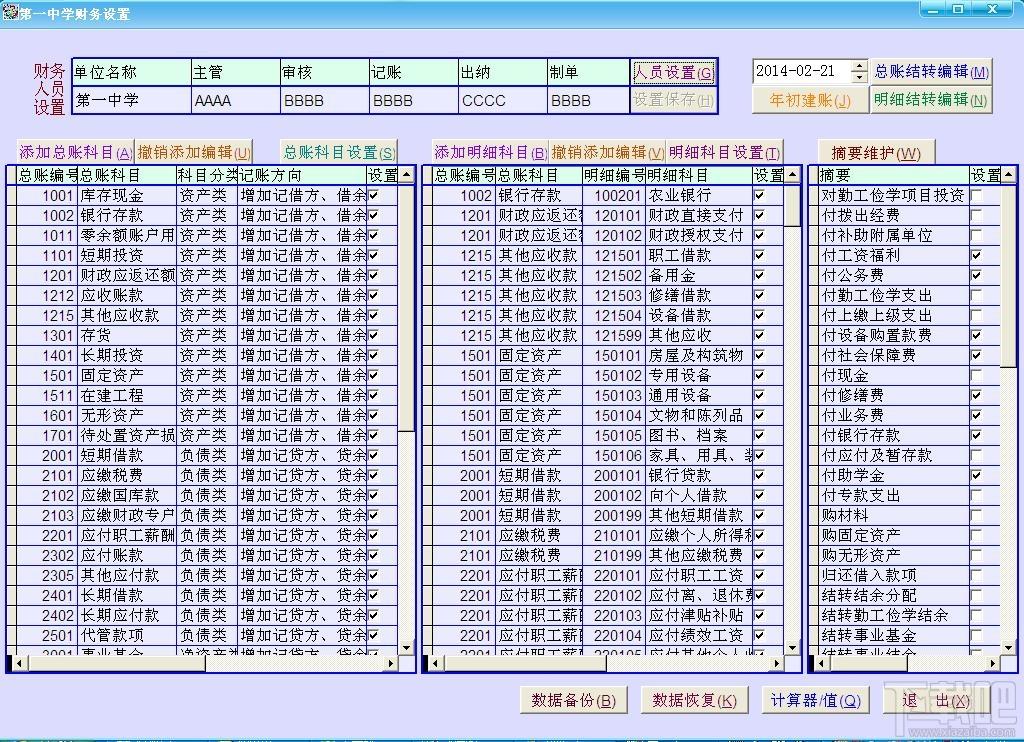The height and width of the screenshot is (742, 1024).
Task: Open 明细结转编辑(N)
Action: pos(931,100)
